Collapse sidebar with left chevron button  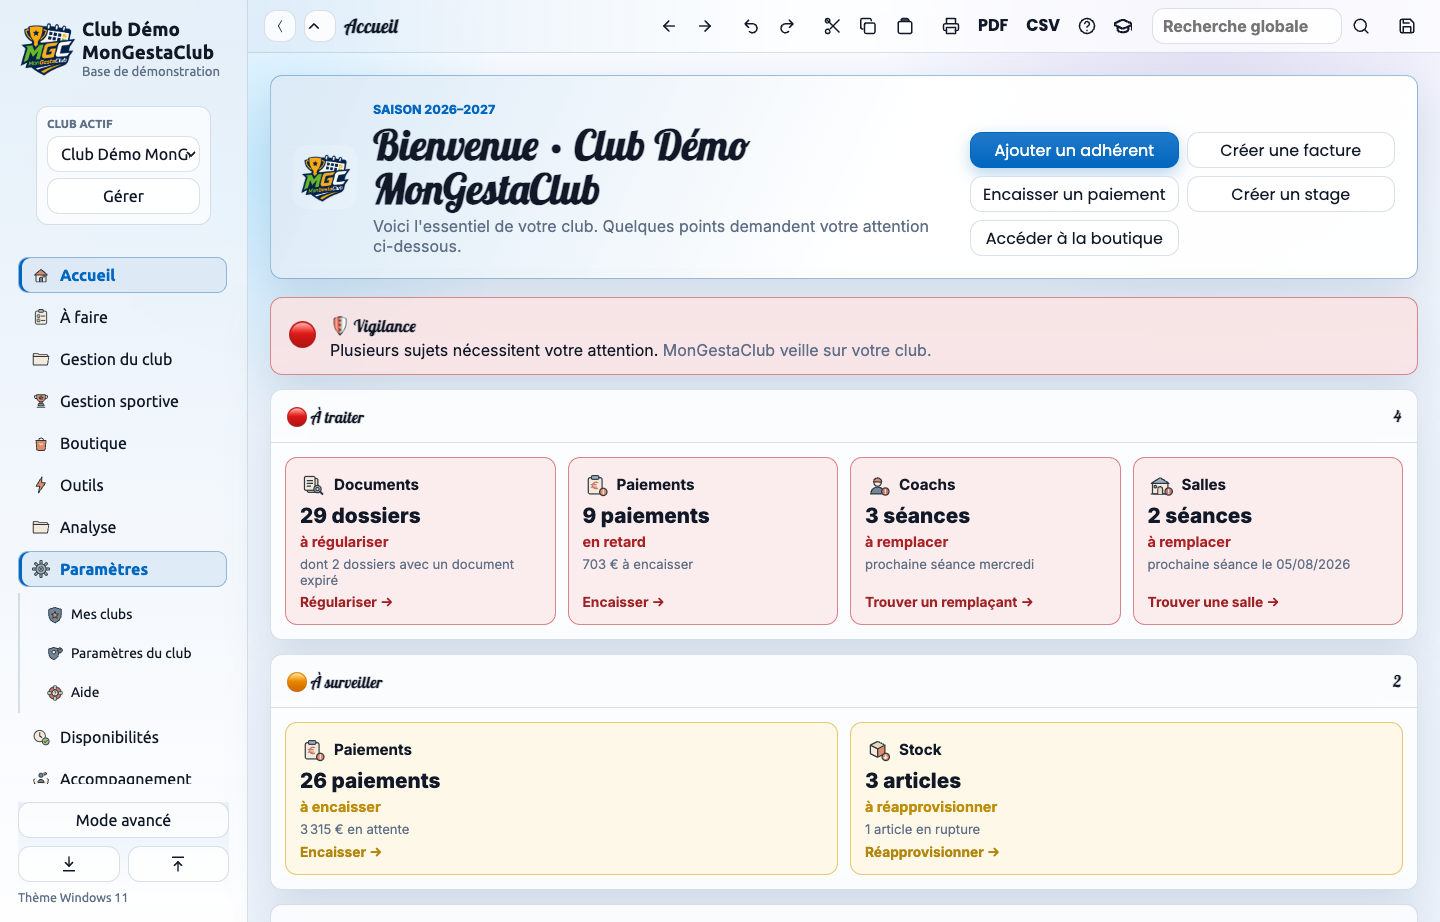pos(280,26)
